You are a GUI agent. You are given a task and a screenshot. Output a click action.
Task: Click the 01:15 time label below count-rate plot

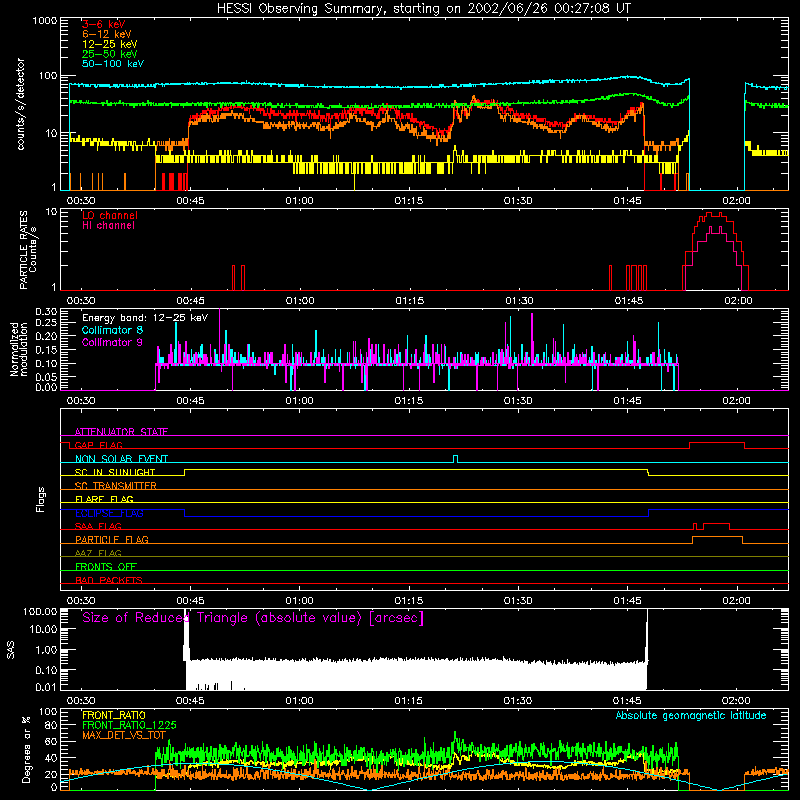pyautogui.click(x=409, y=201)
